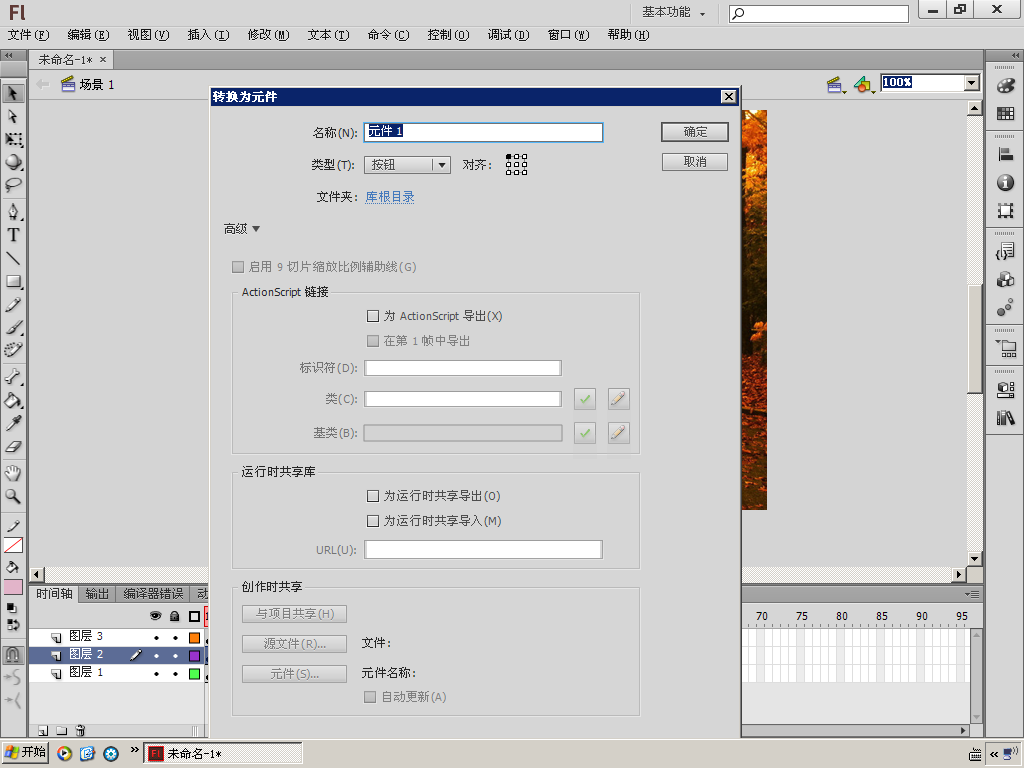The height and width of the screenshot is (768, 1024).
Task: Select the Text tool
Action: [13, 235]
